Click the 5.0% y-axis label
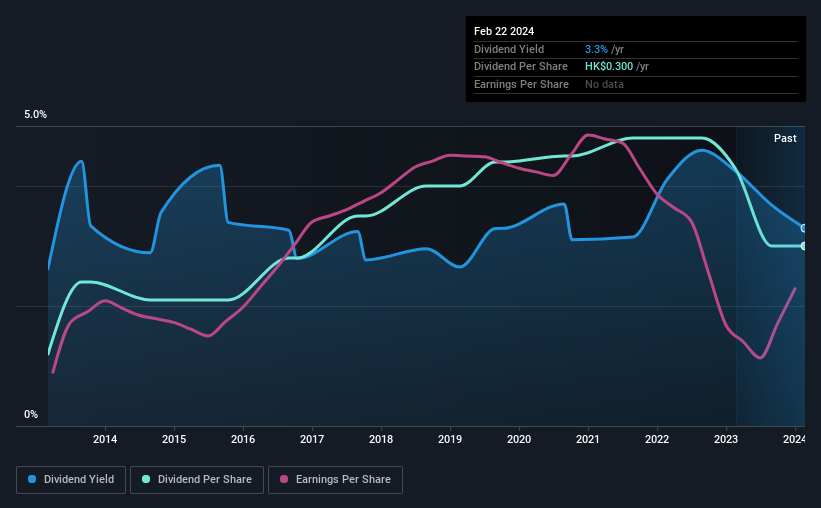 click(35, 115)
